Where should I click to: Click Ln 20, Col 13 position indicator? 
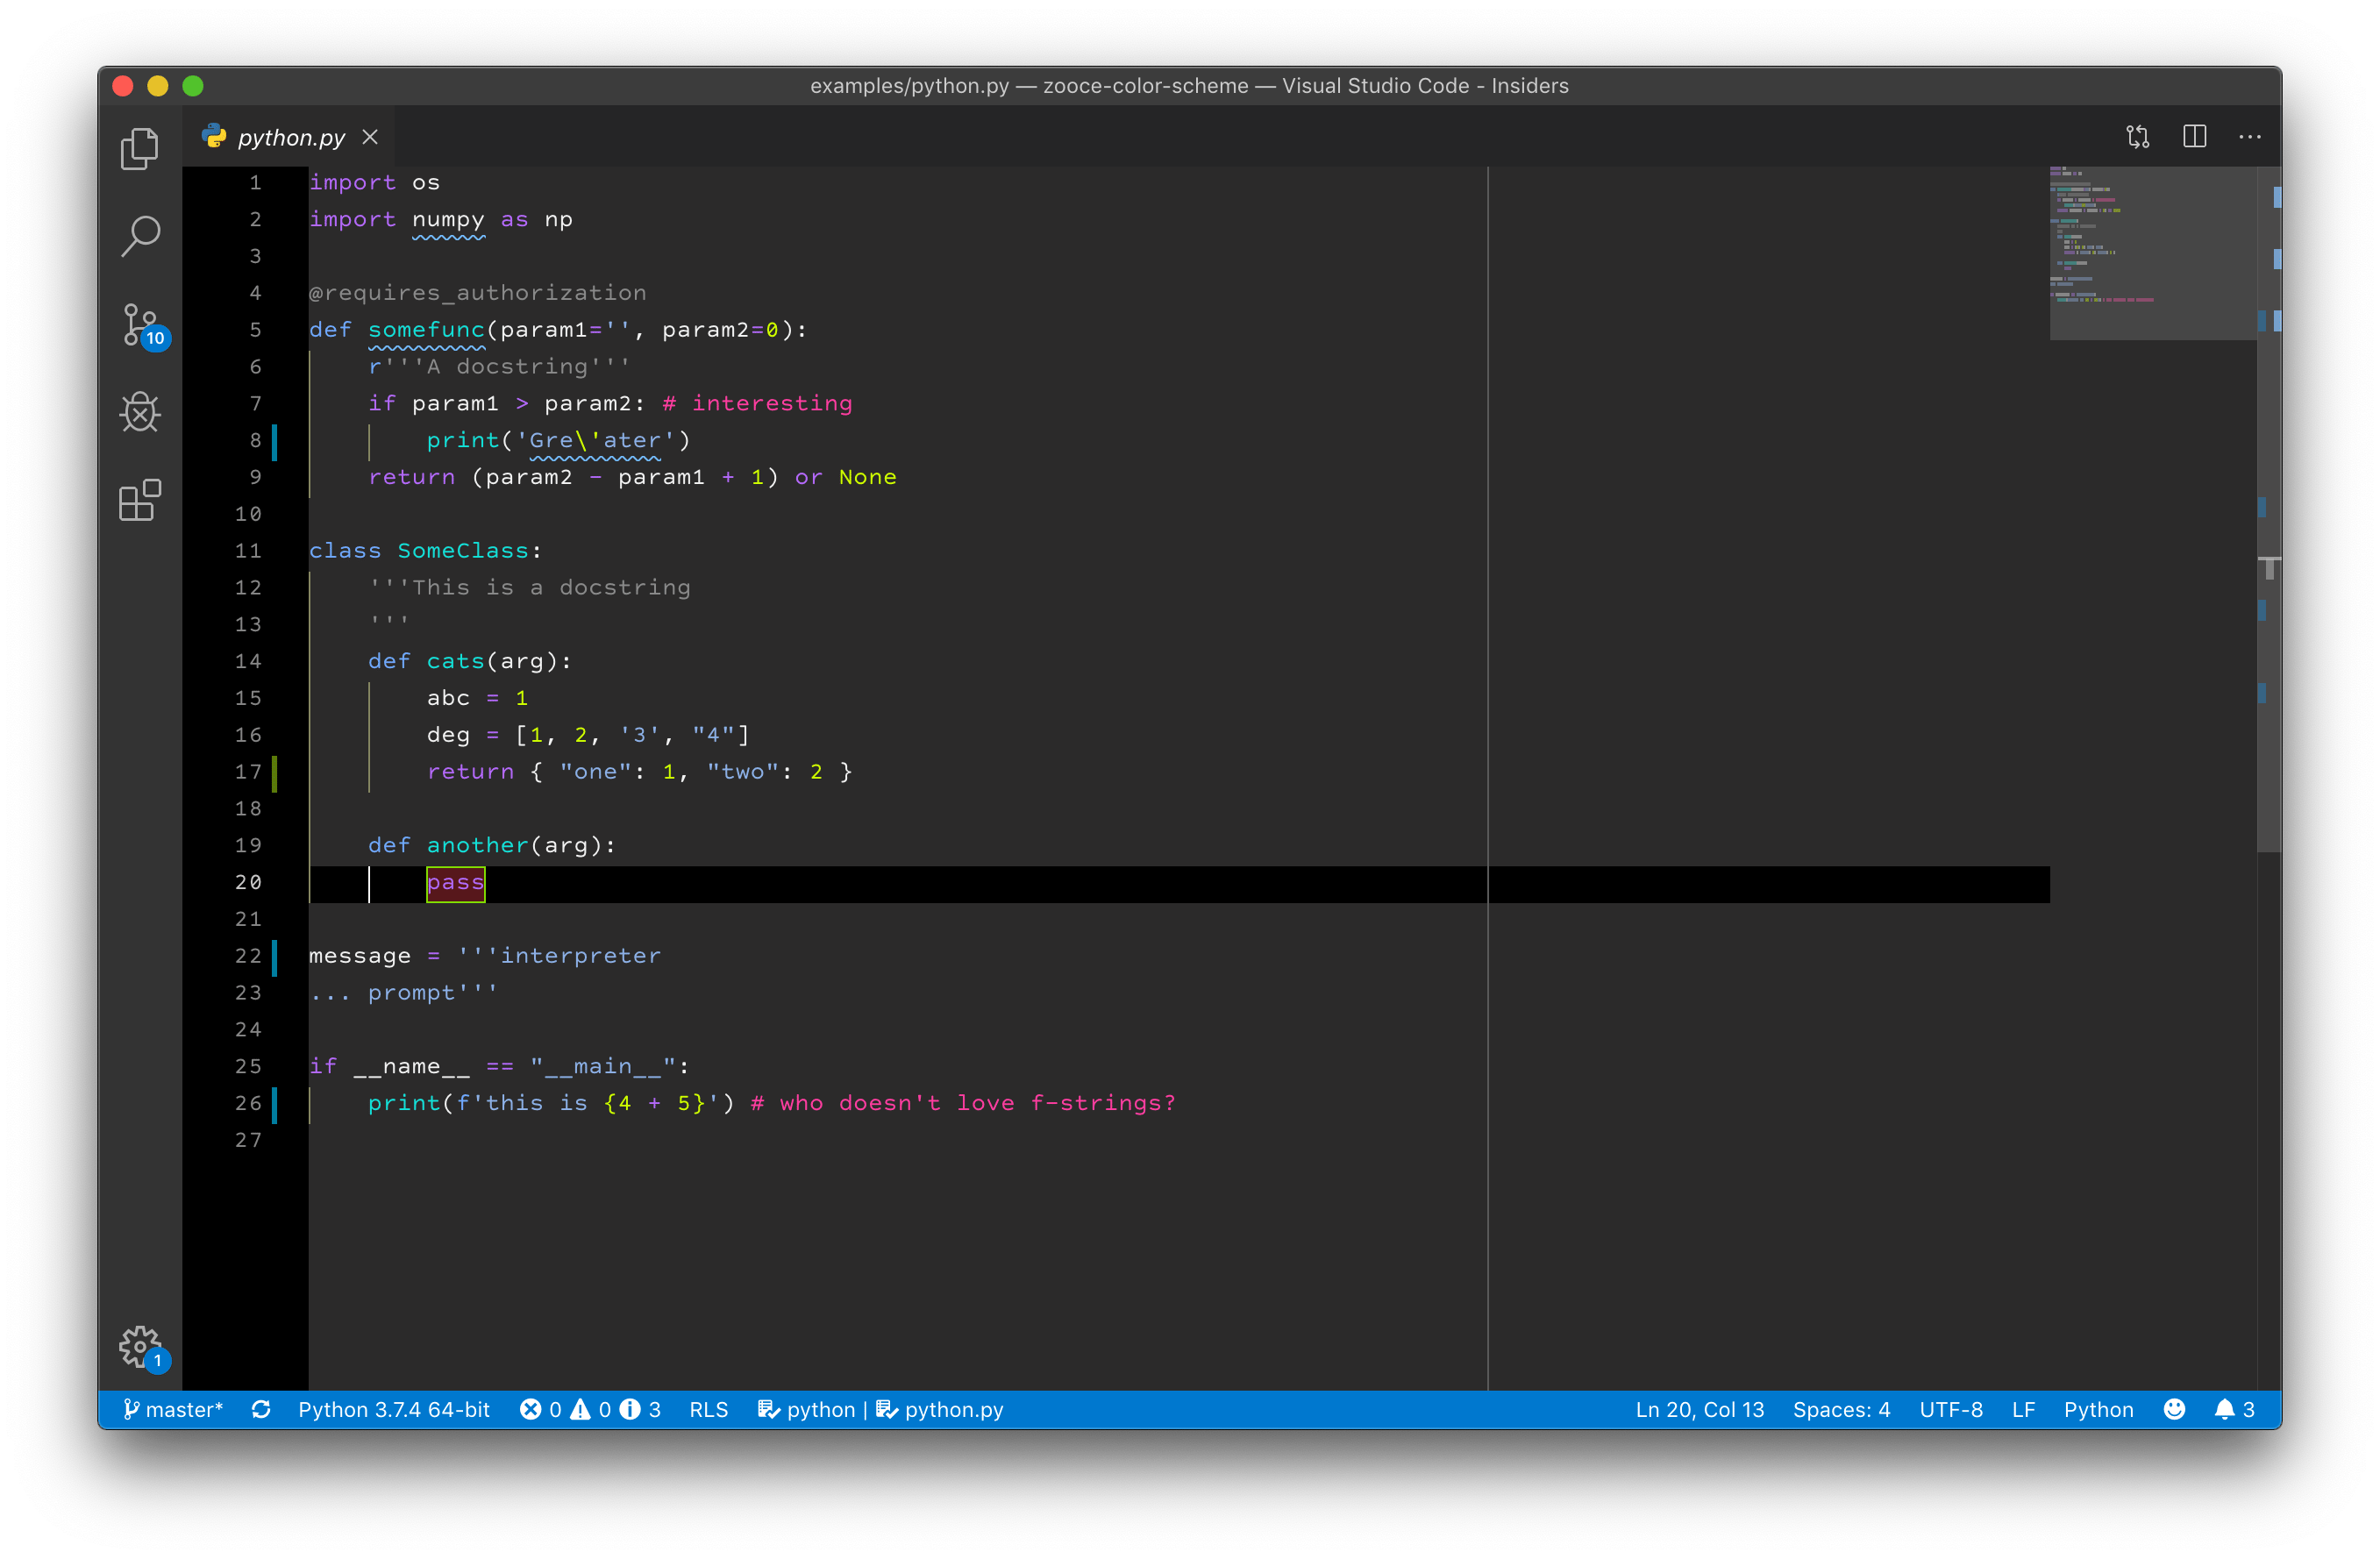click(x=1699, y=1409)
